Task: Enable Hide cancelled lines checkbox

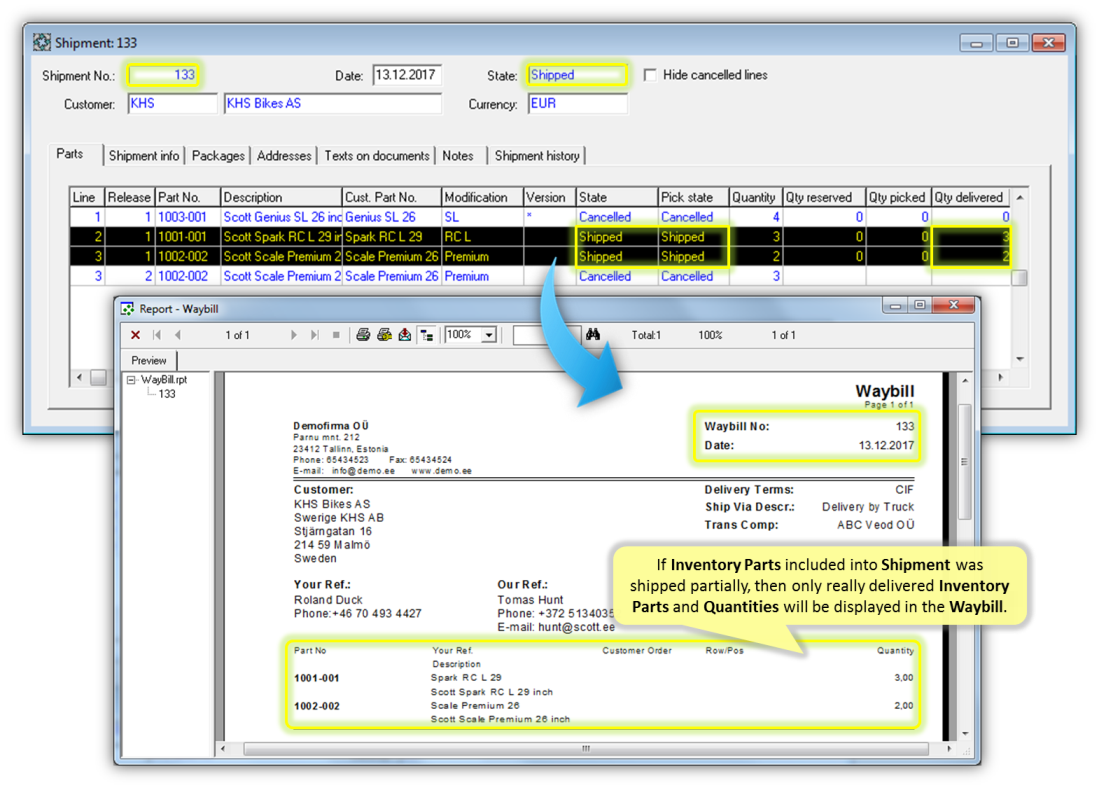Action: 650,75
